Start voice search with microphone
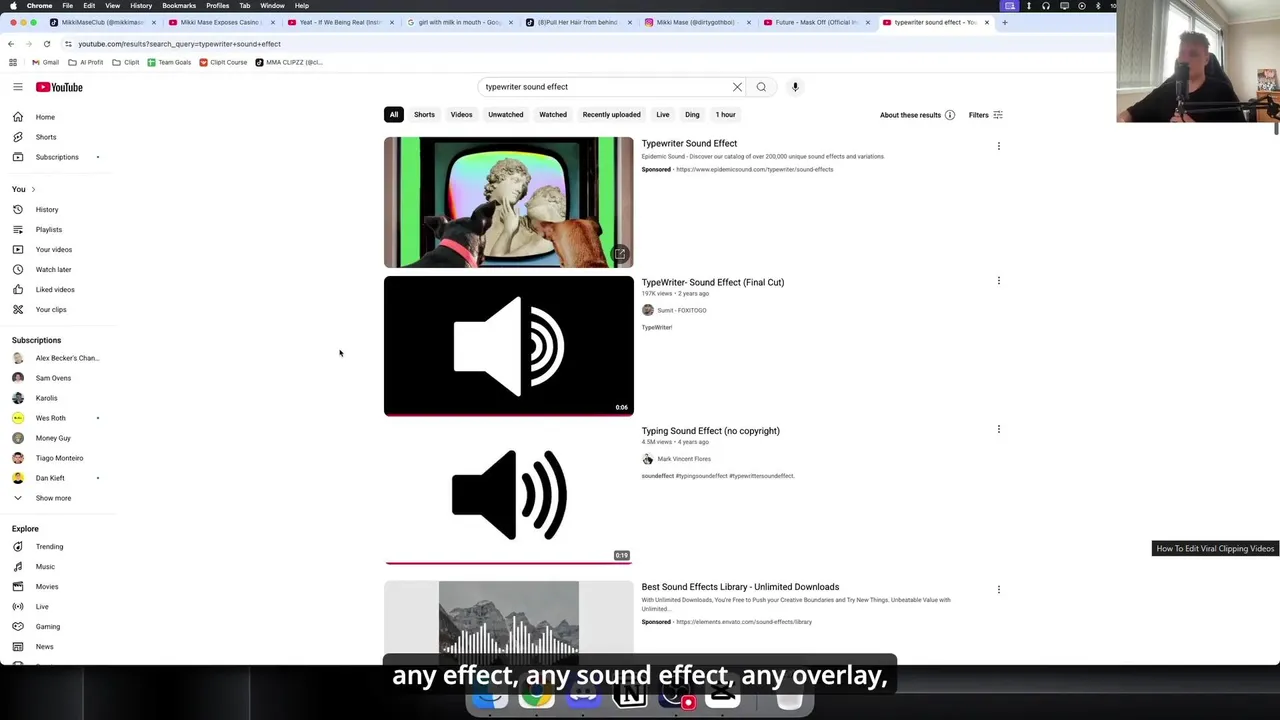This screenshot has height=720, width=1280. click(795, 87)
